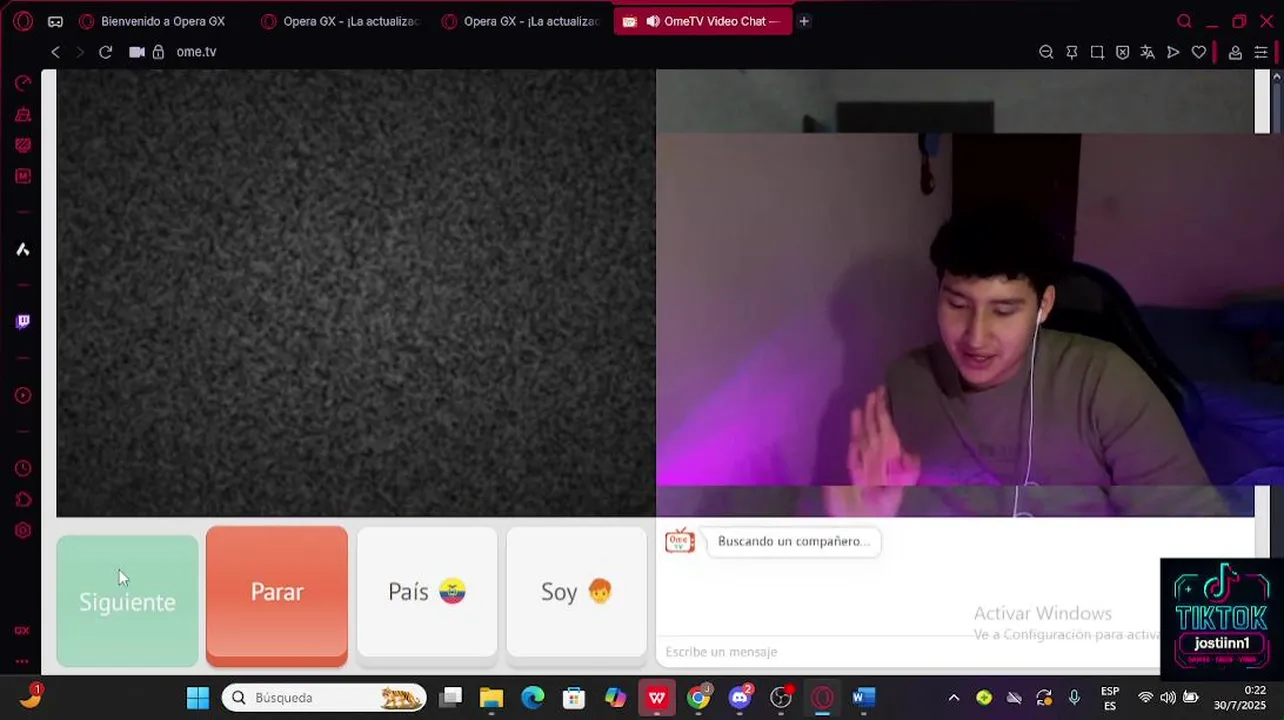The height and width of the screenshot is (720, 1284).
Task: Click the site padlock security icon
Action: coord(158,52)
